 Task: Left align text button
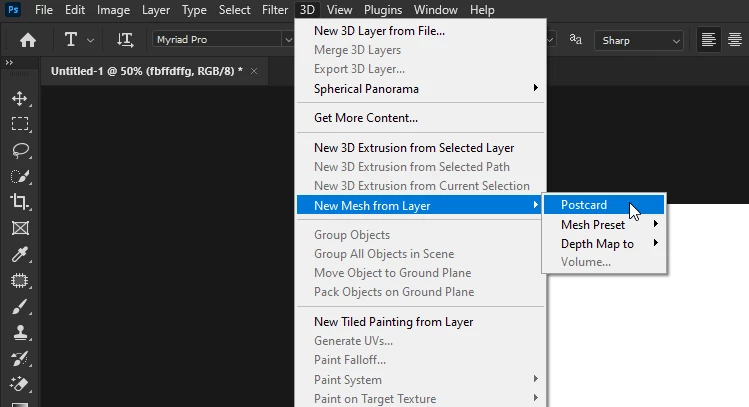coord(708,40)
